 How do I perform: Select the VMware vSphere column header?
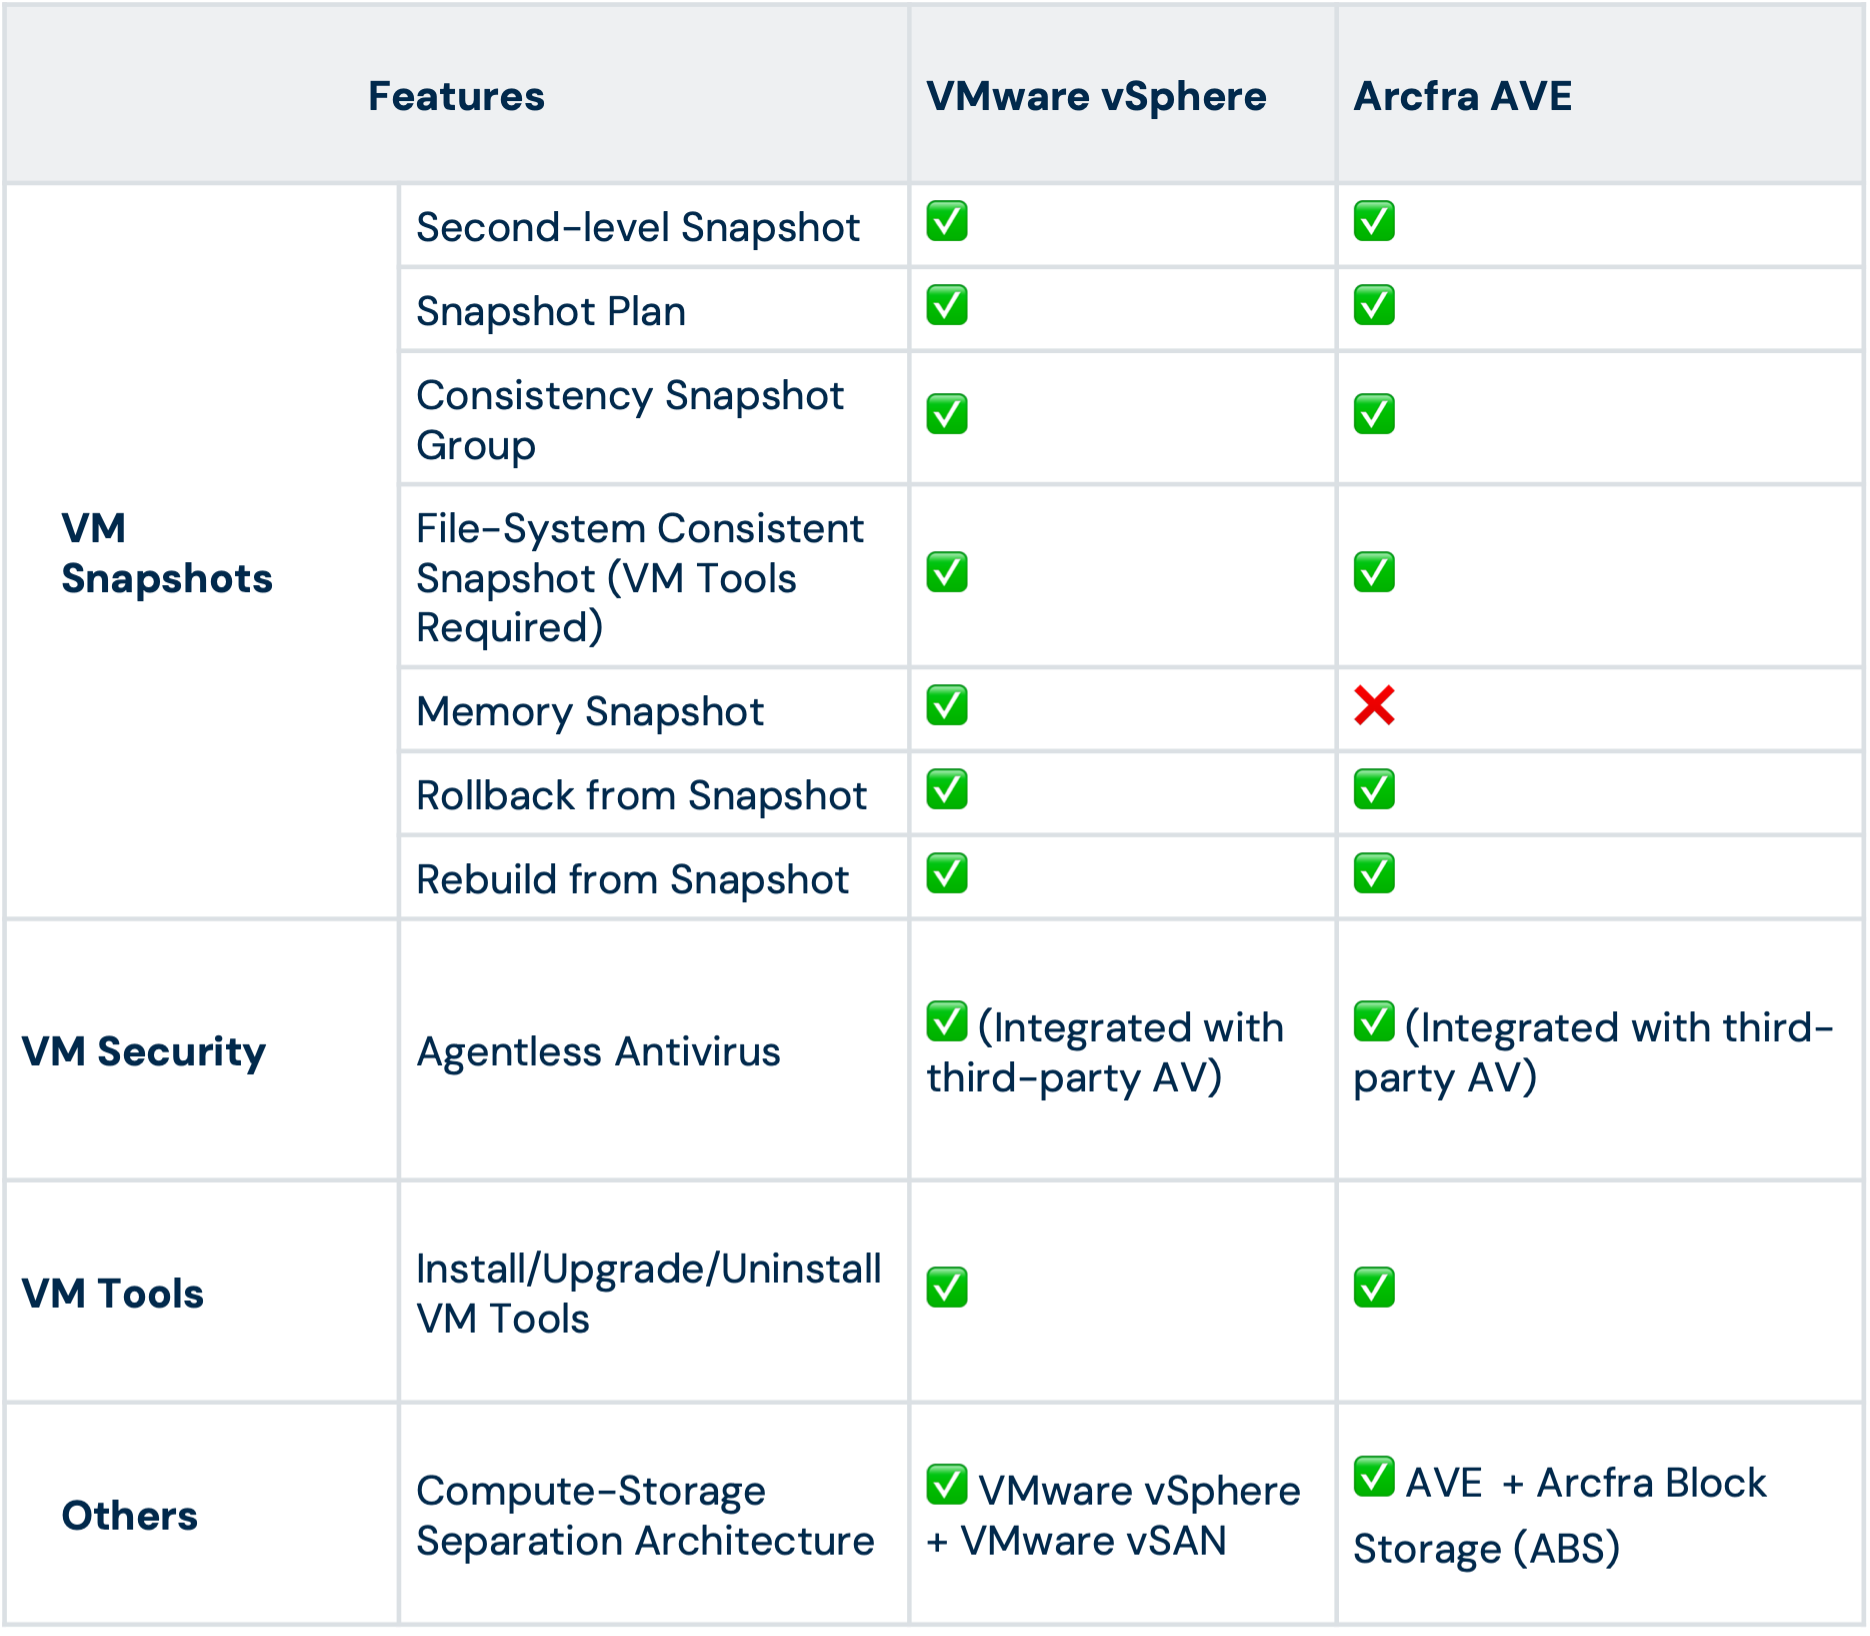(1096, 96)
